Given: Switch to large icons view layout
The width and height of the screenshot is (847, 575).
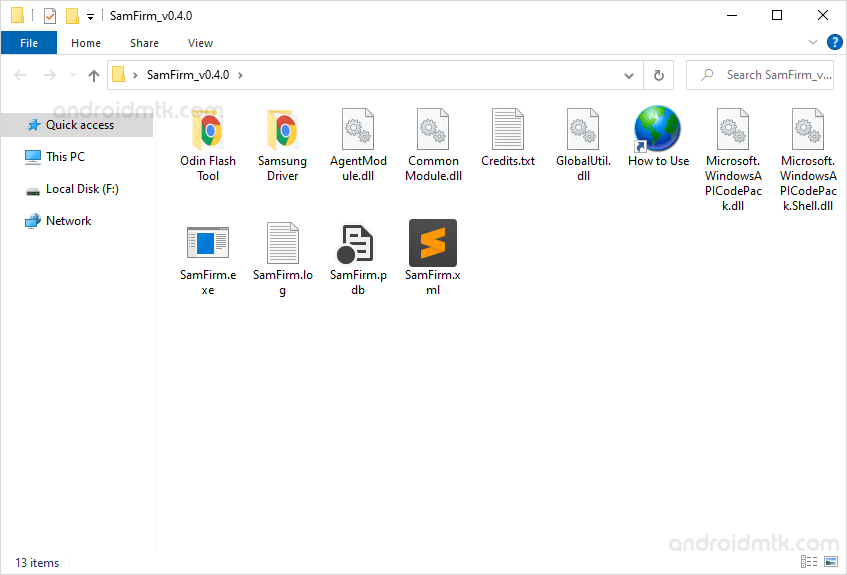Looking at the screenshot, I should click(x=831, y=562).
